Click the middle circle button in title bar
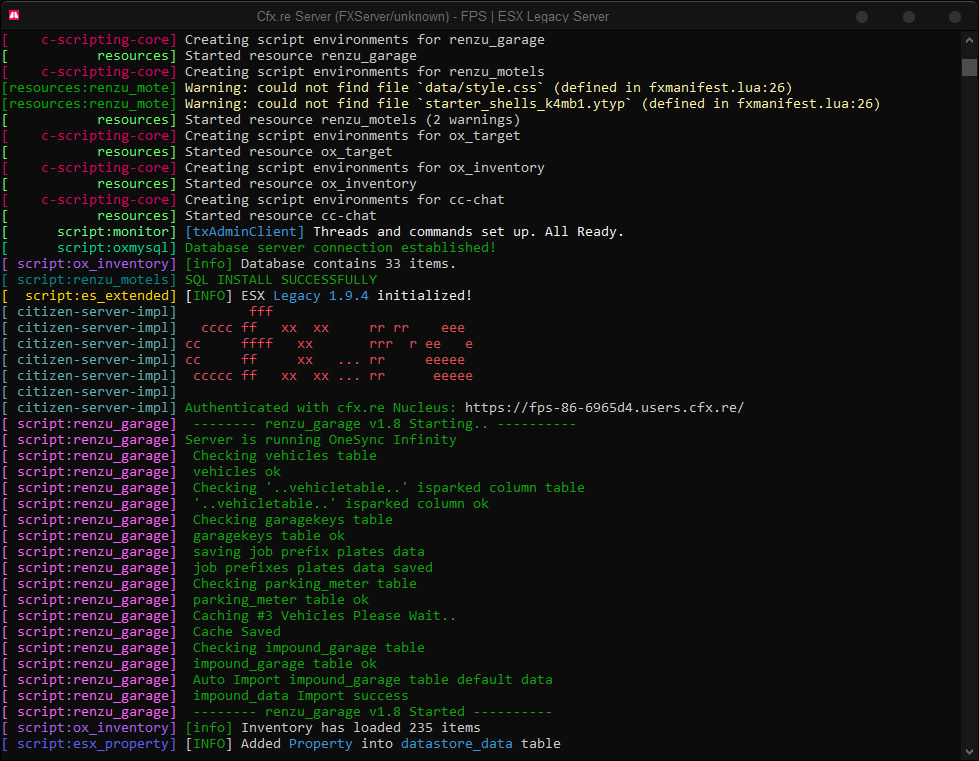The image size is (979, 761). (908, 16)
